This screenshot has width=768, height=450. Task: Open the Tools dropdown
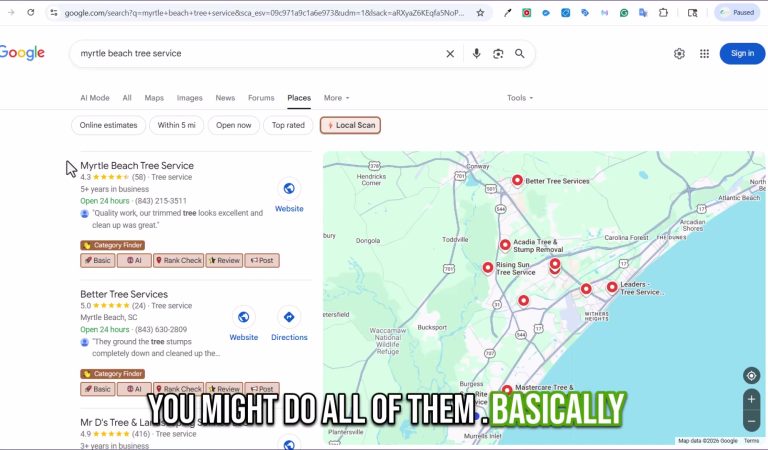520,98
